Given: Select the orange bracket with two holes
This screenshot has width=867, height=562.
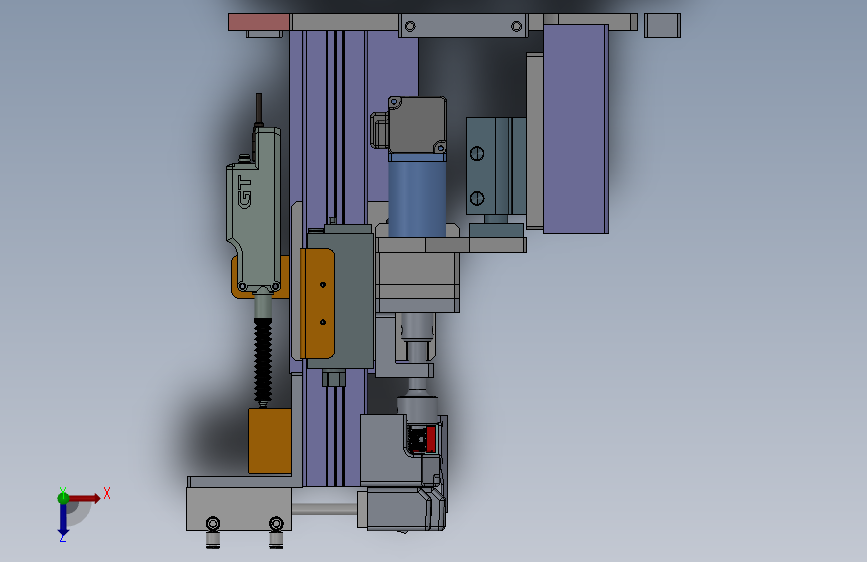Looking at the screenshot, I should coord(317,303).
